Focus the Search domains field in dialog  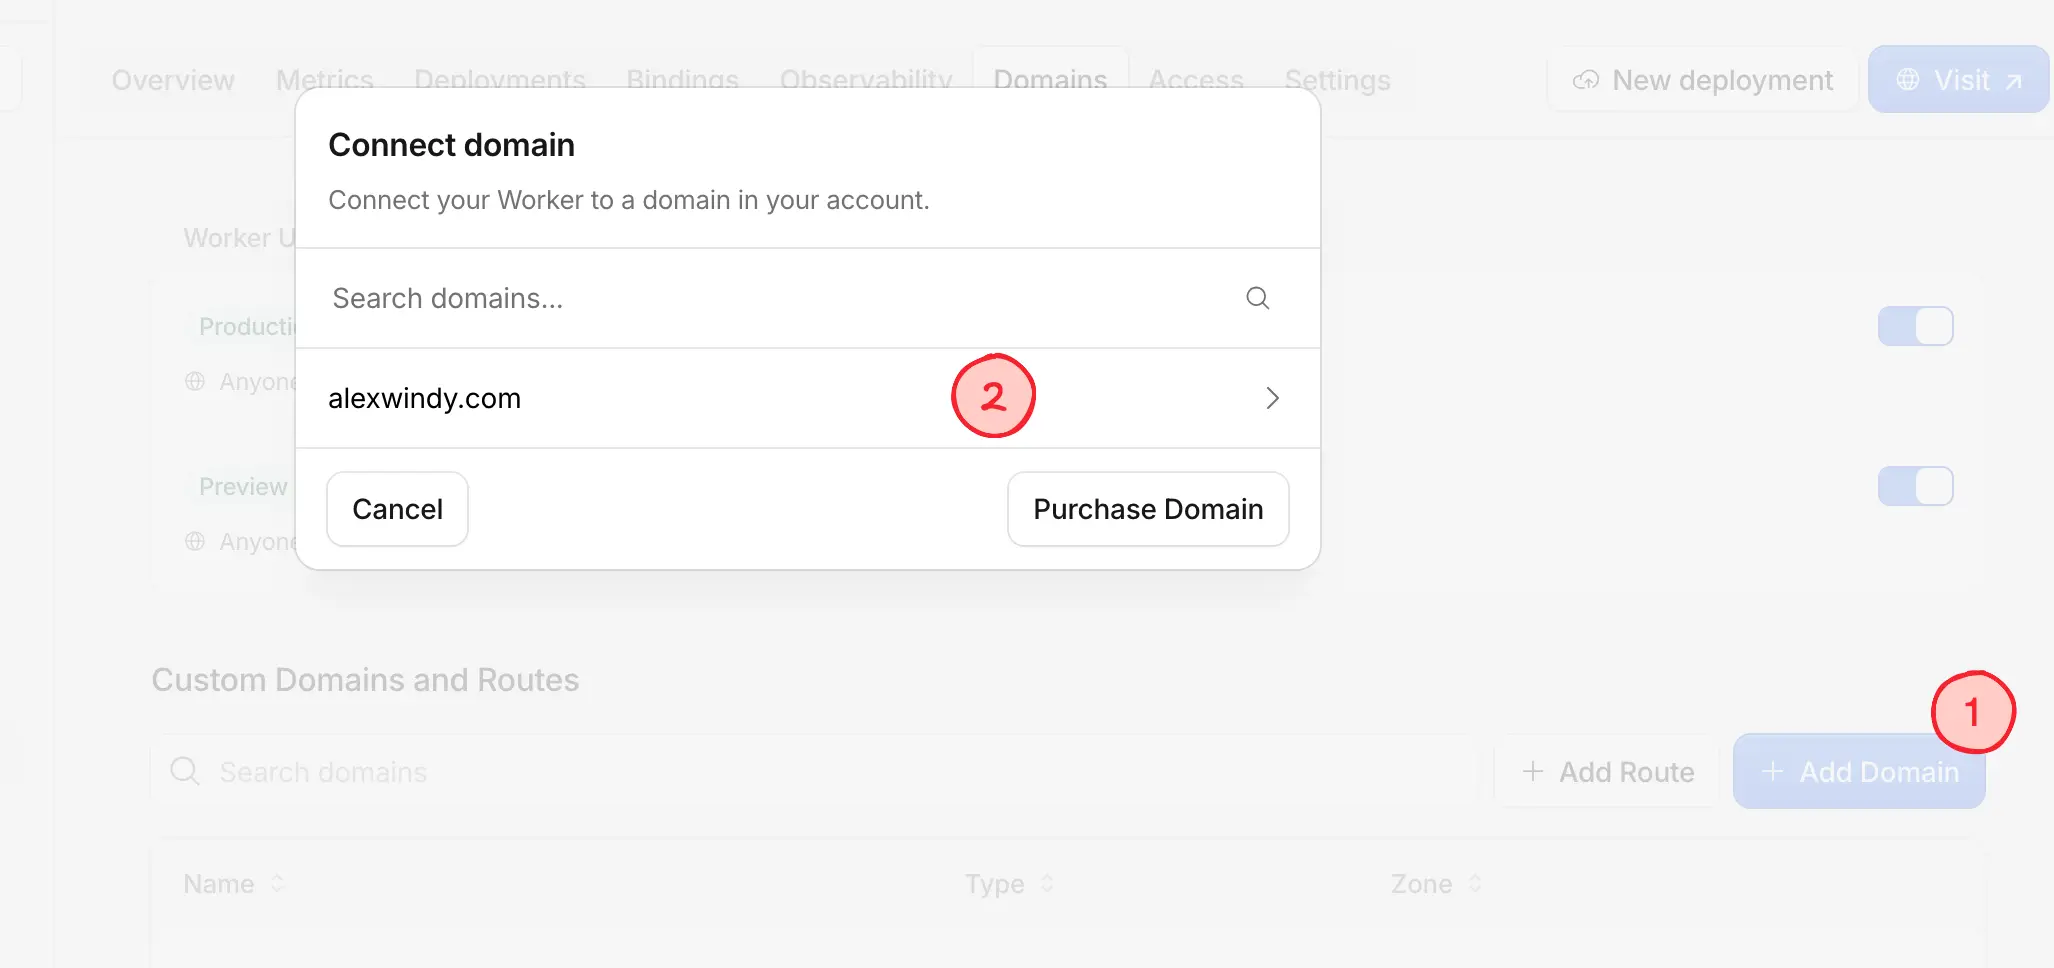coord(808,298)
